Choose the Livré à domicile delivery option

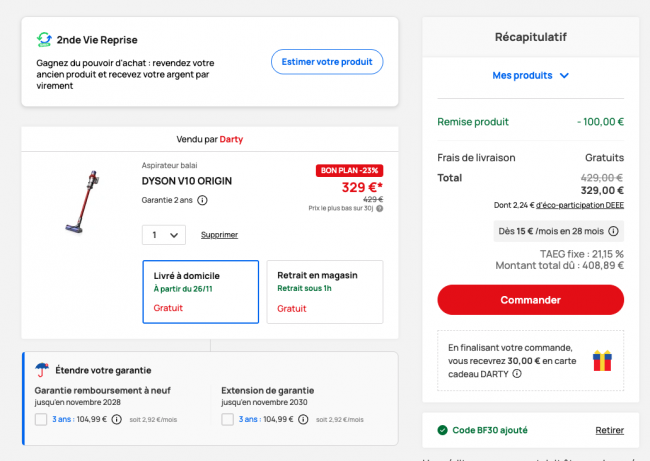200,292
